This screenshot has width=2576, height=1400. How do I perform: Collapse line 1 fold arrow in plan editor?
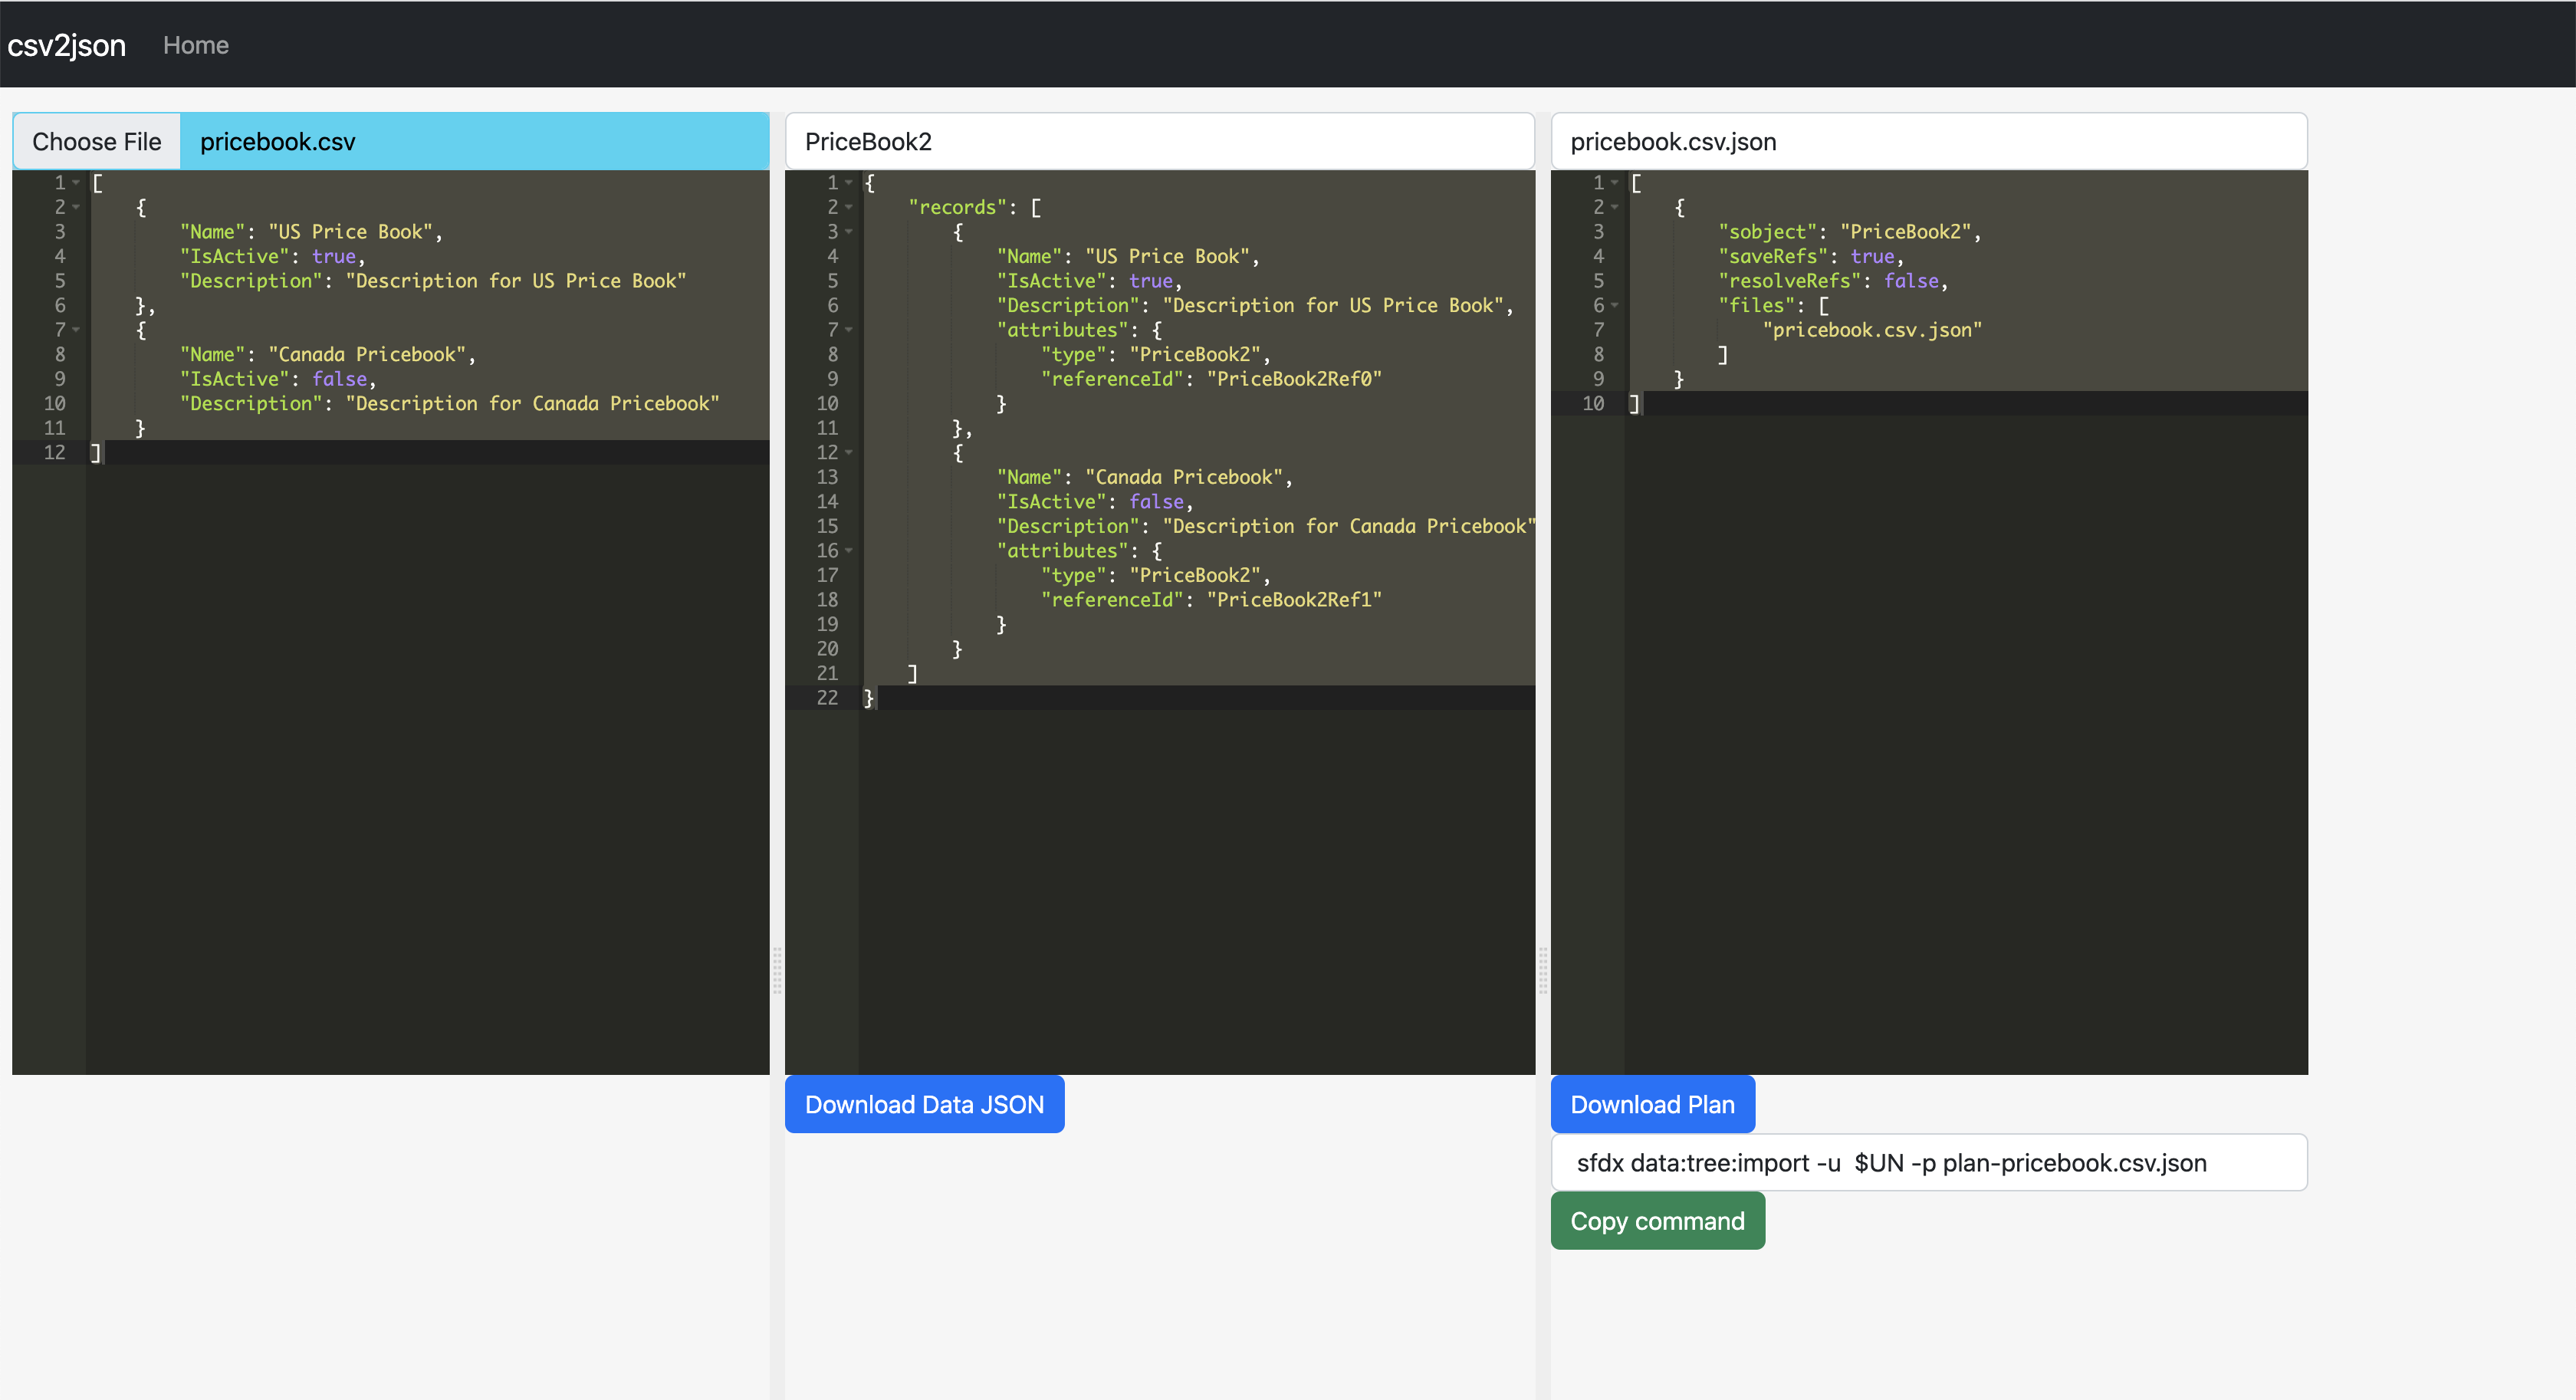coord(1615,183)
